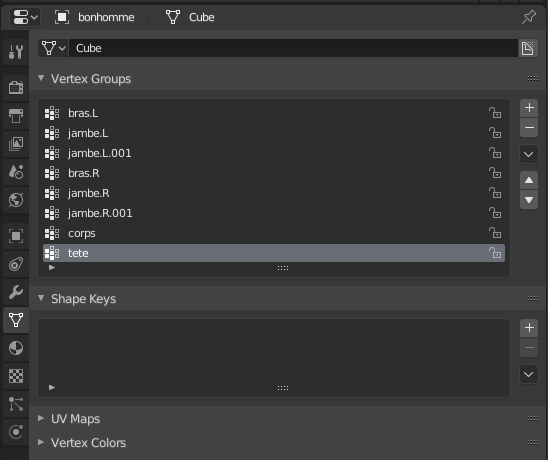Open the Modifiers wrench tab
This screenshot has height=460, width=548.
pyautogui.click(x=16, y=292)
